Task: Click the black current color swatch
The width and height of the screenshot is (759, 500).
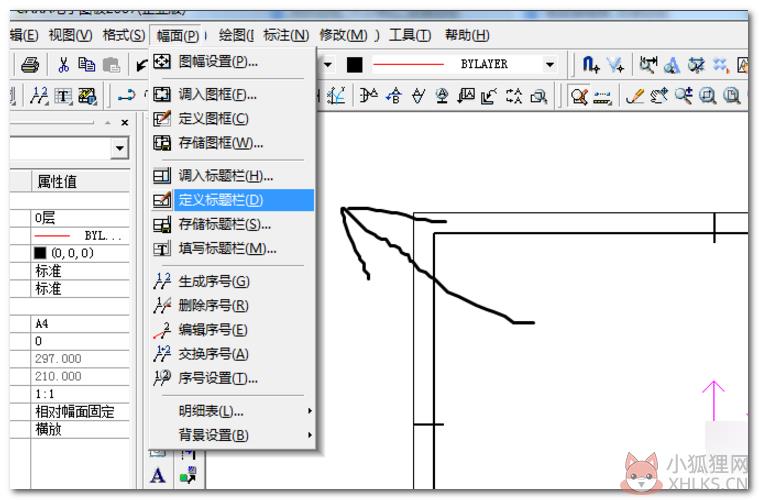Action: point(354,64)
